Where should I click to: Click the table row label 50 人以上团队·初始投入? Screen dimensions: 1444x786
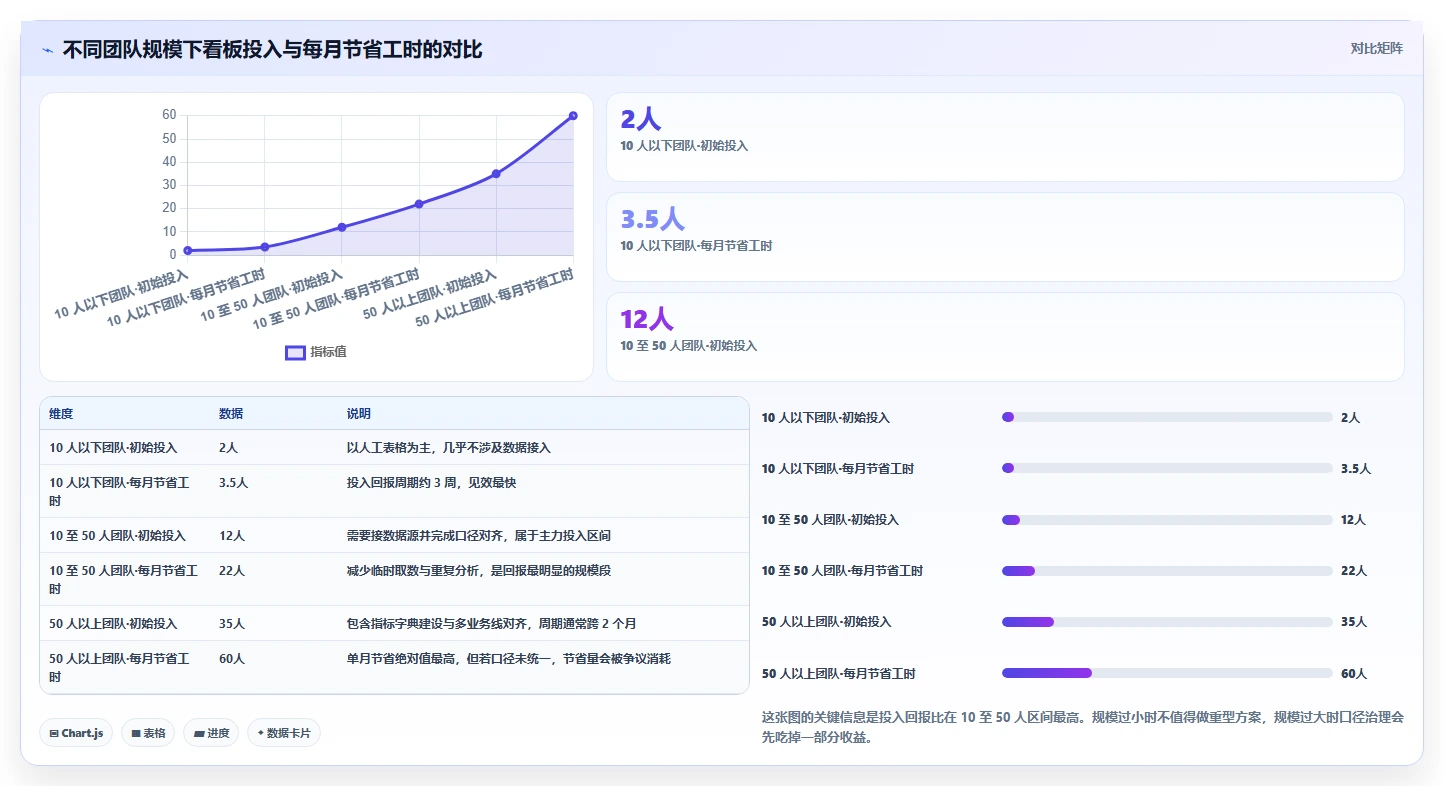(x=113, y=624)
